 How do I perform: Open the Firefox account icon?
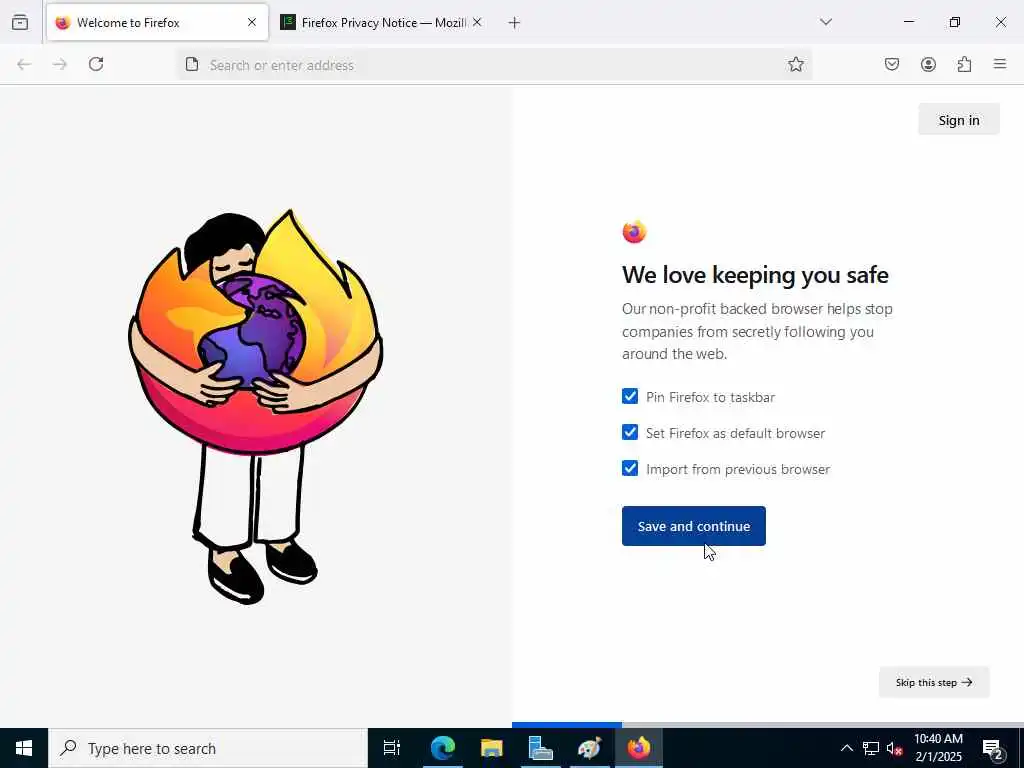pos(928,64)
